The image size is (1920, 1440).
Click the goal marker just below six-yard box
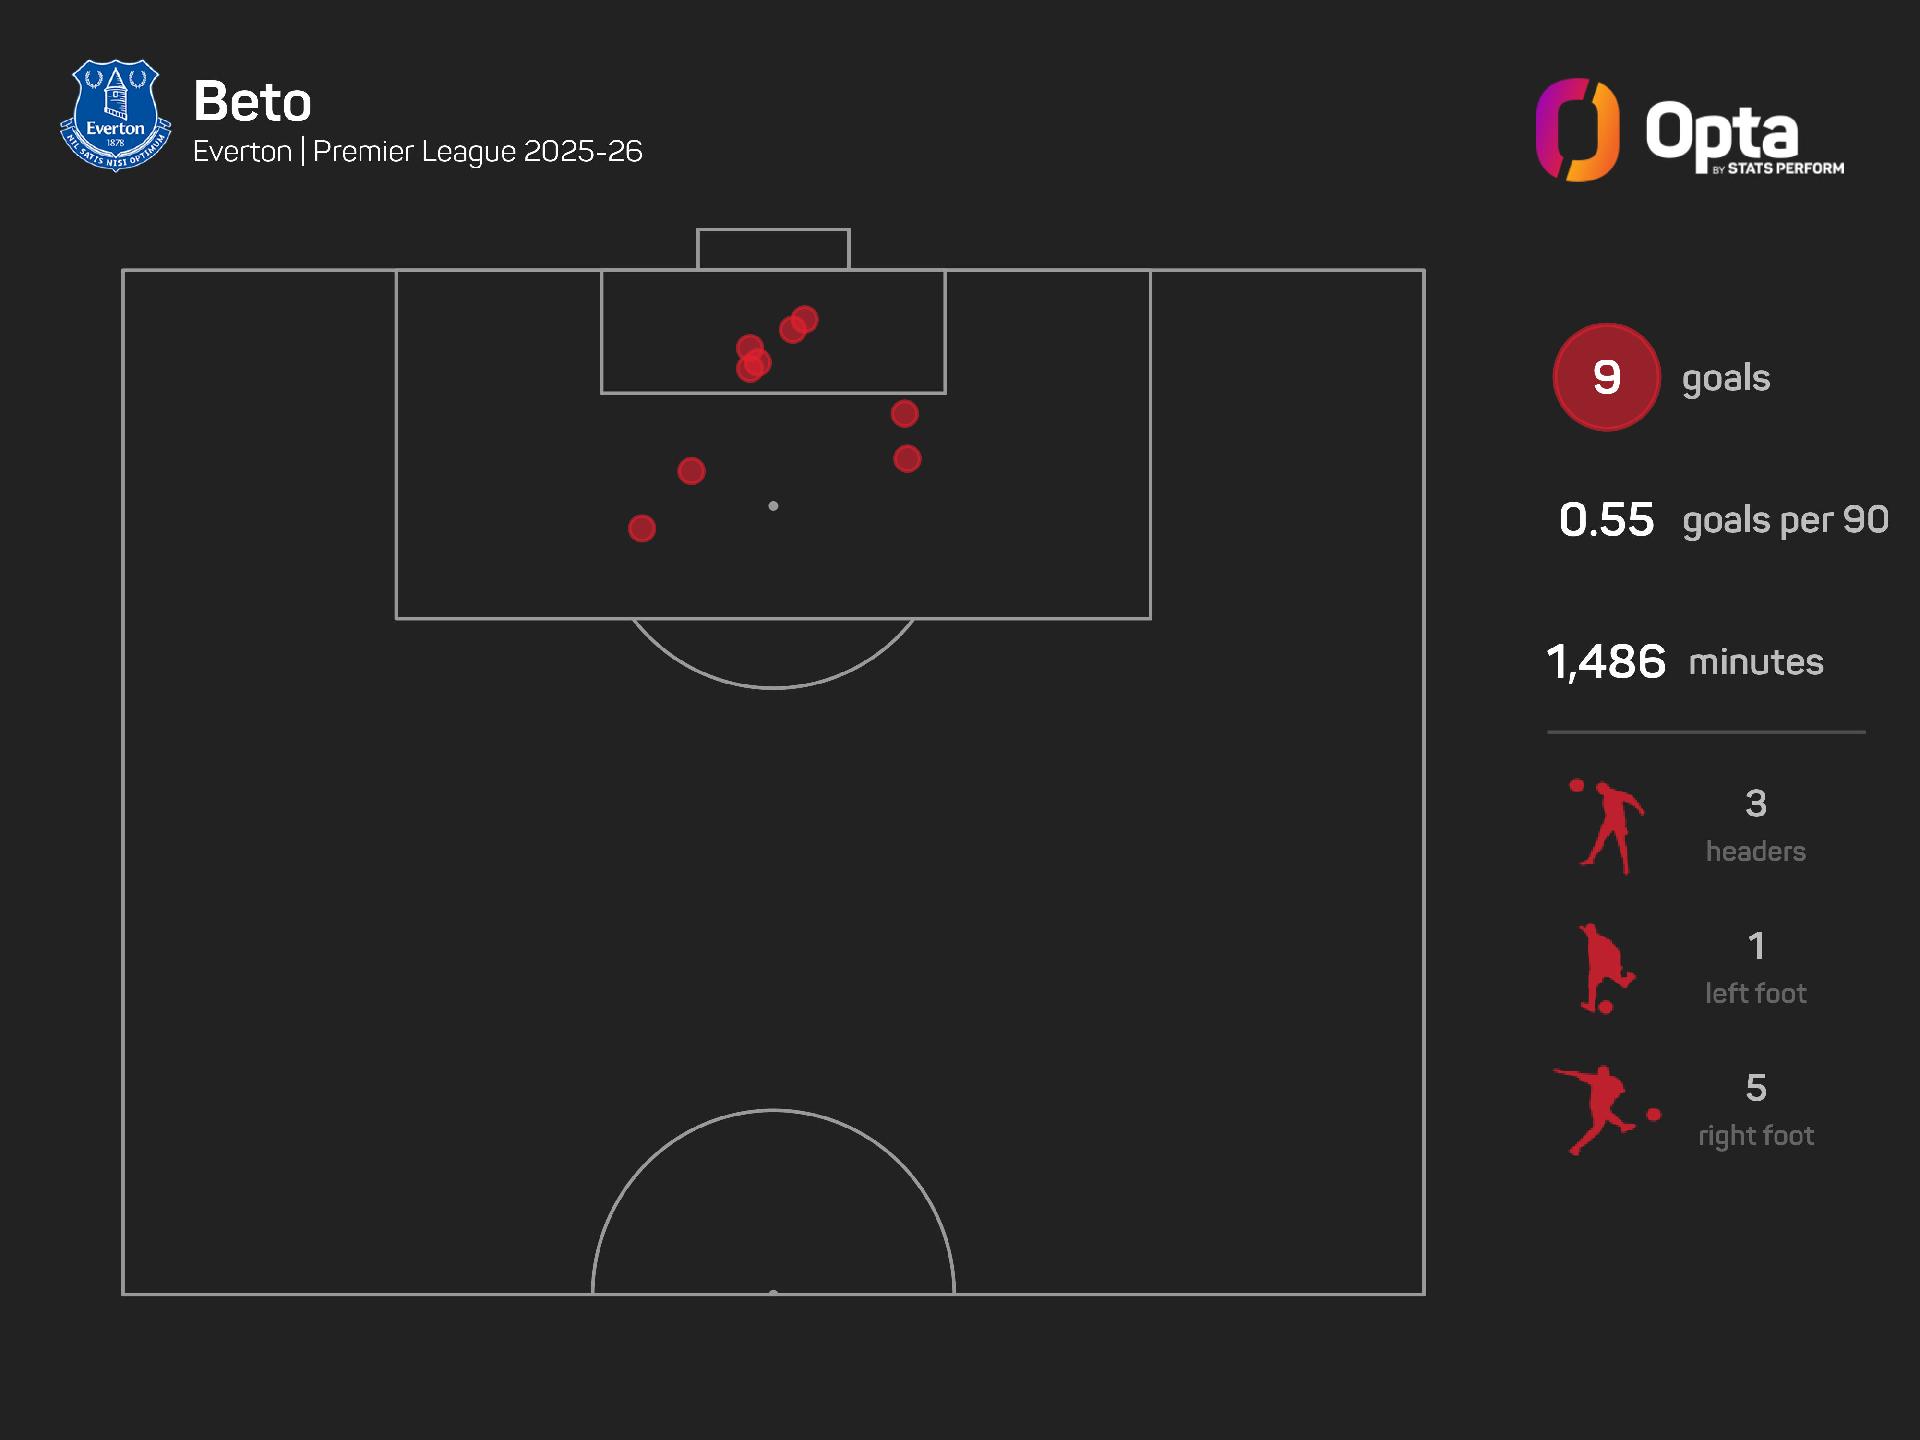point(904,413)
